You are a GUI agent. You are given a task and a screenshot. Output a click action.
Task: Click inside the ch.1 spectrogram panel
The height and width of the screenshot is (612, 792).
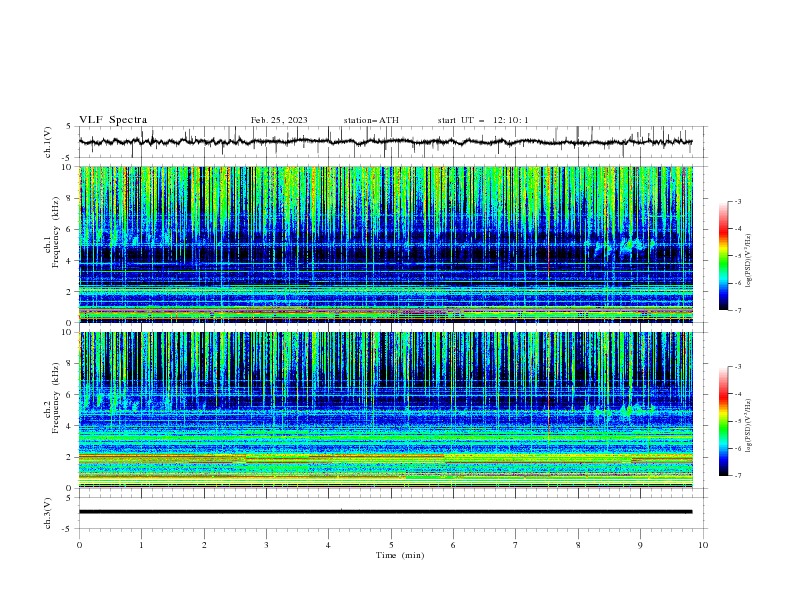[385, 244]
